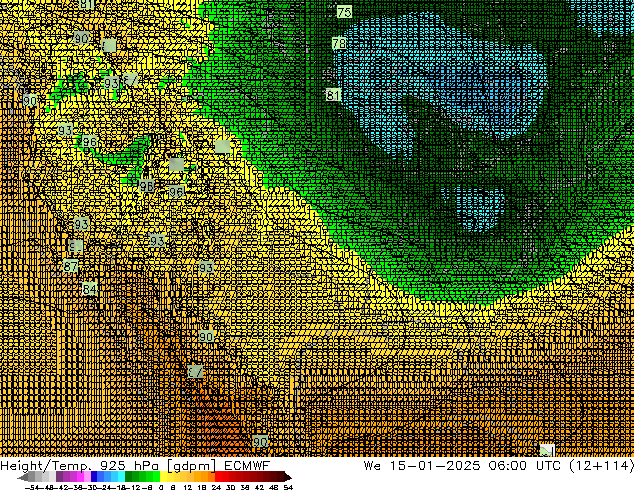Click the contour label 75
This screenshot has width=634, height=490.
(x=344, y=12)
